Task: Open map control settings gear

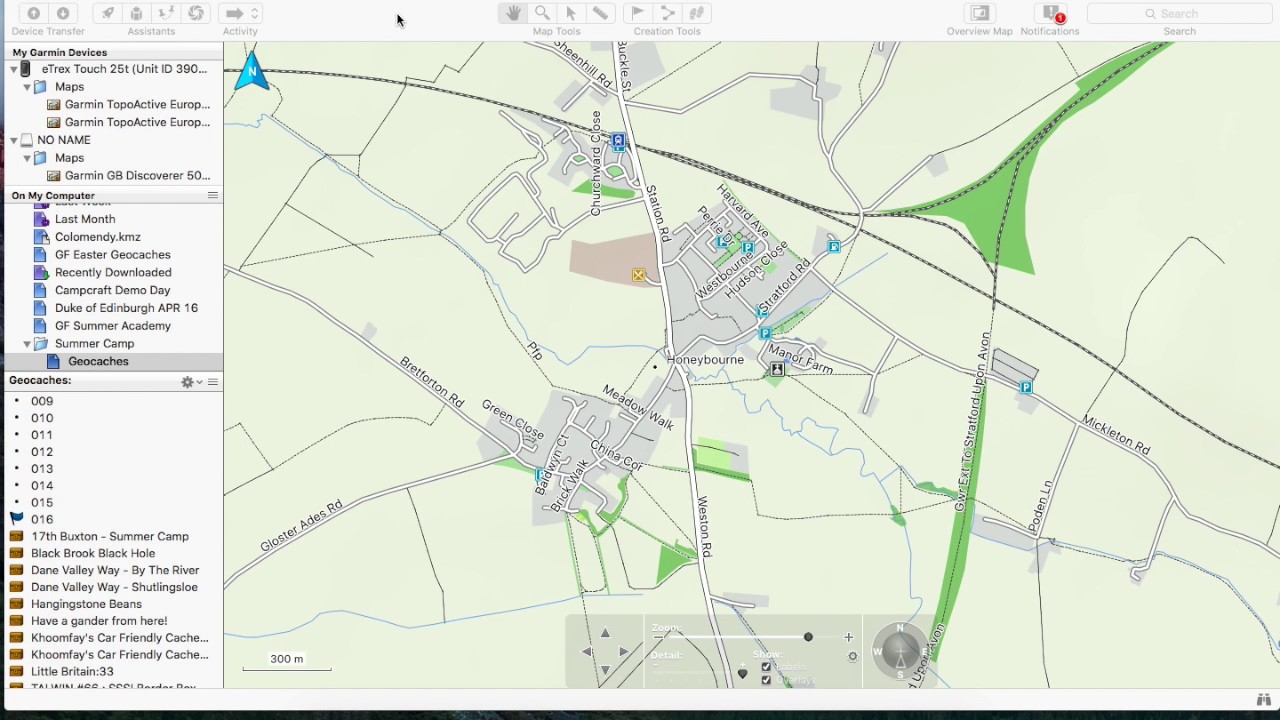Action: point(853,656)
